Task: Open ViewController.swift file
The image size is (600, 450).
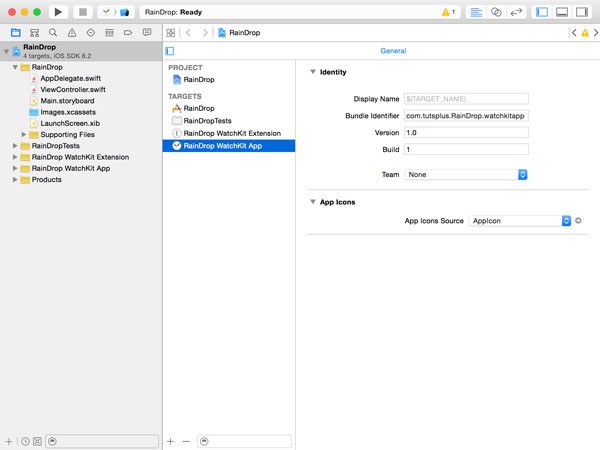Action: pyautogui.click(x=73, y=90)
